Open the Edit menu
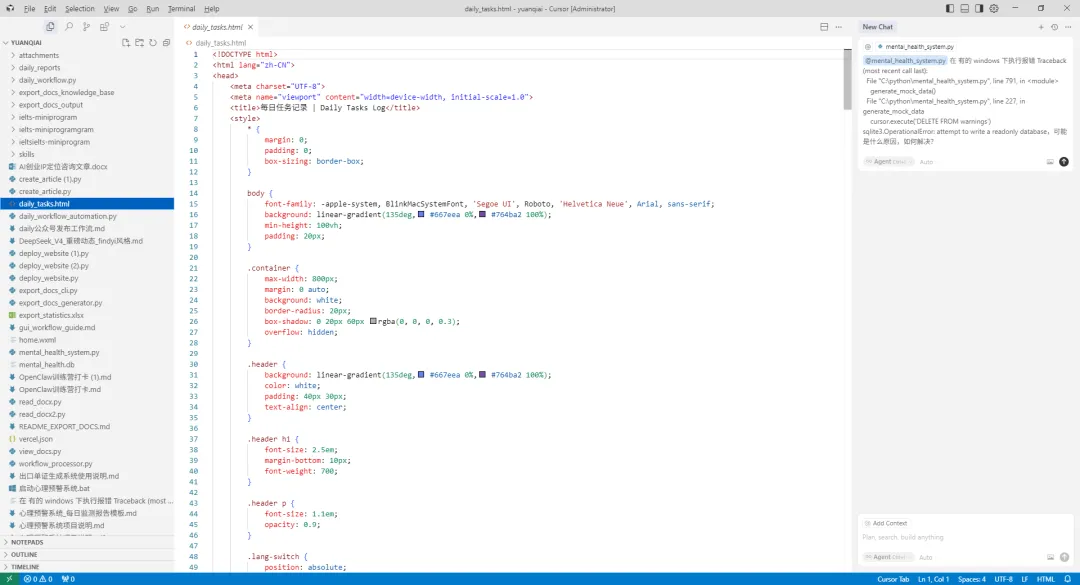Image resolution: width=1080 pixels, height=585 pixels. (50, 8)
